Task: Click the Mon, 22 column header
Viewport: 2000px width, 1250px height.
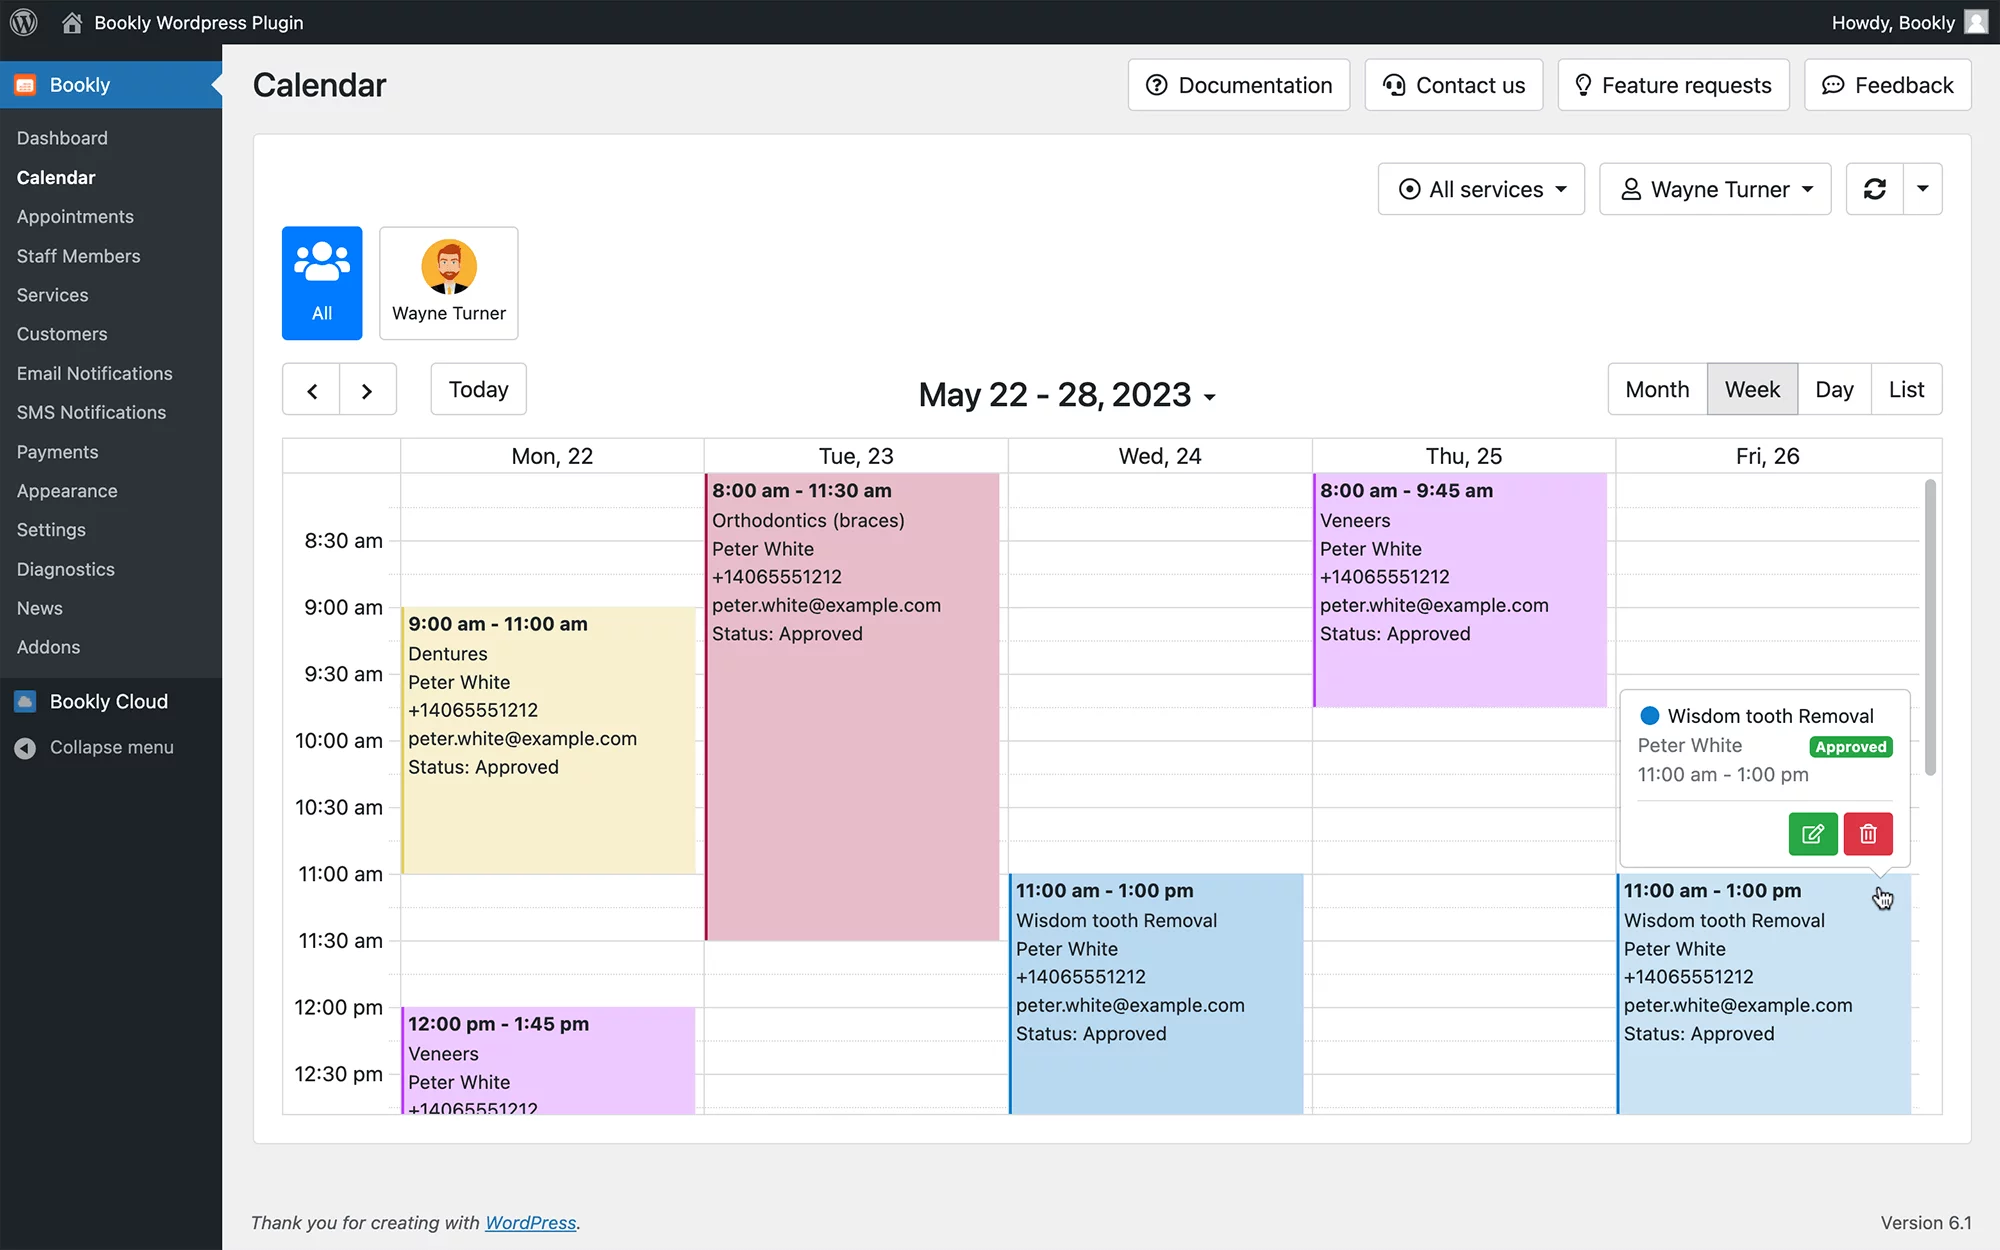Action: tap(552, 456)
